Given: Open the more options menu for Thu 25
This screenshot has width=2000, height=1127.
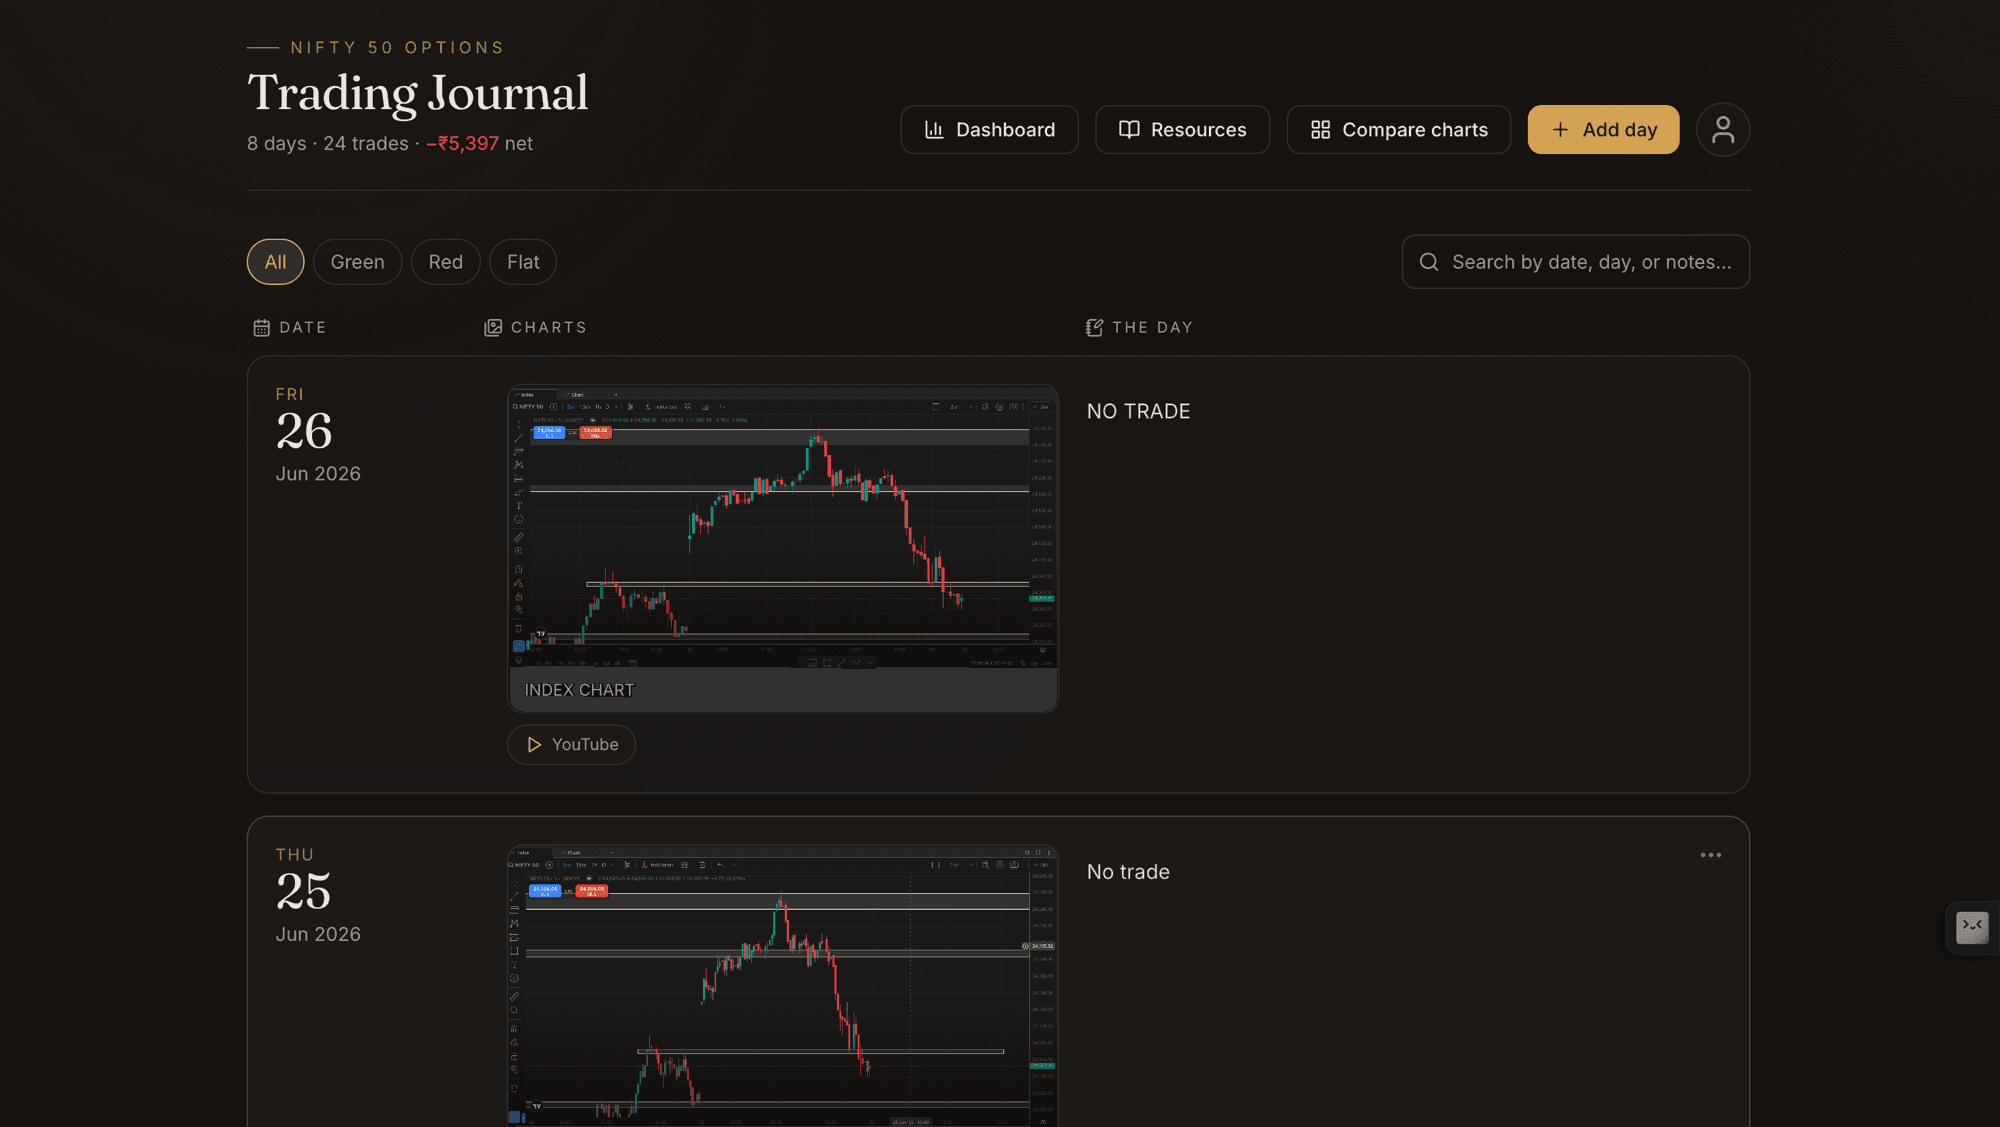Looking at the screenshot, I should pos(1710,855).
